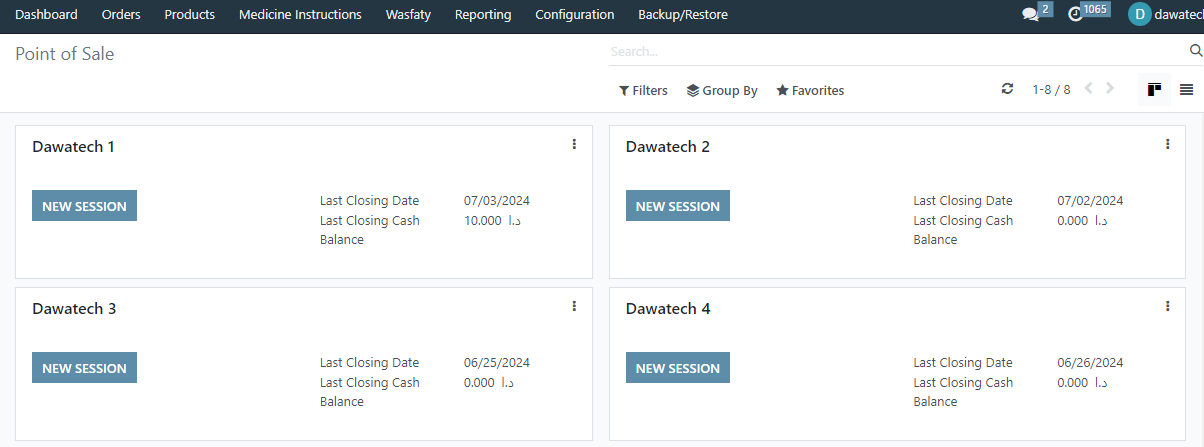The image size is (1204, 447).
Task: Open the Dawatech 3 three-dot menu
Action: click(574, 306)
